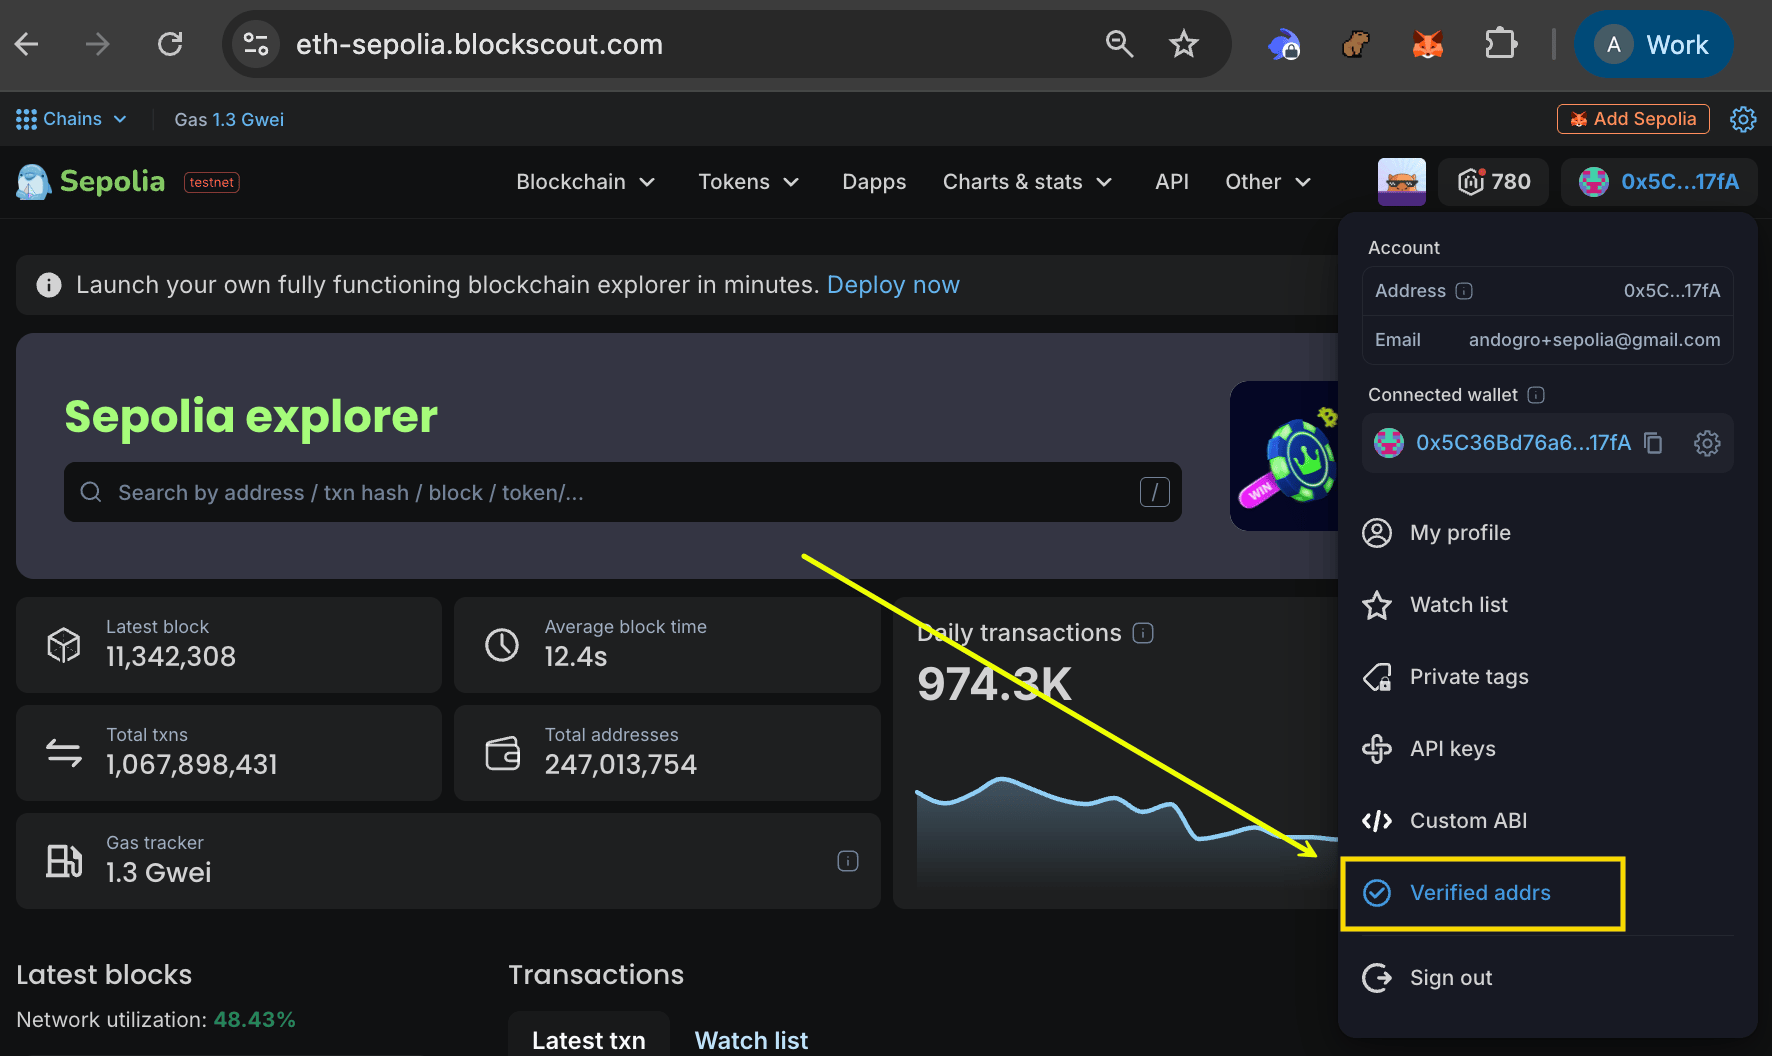Click the Total addresses 247,013,754 card
This screenshot has height=1056, width=1772.
pyautogui.click(x=667, y=753)
